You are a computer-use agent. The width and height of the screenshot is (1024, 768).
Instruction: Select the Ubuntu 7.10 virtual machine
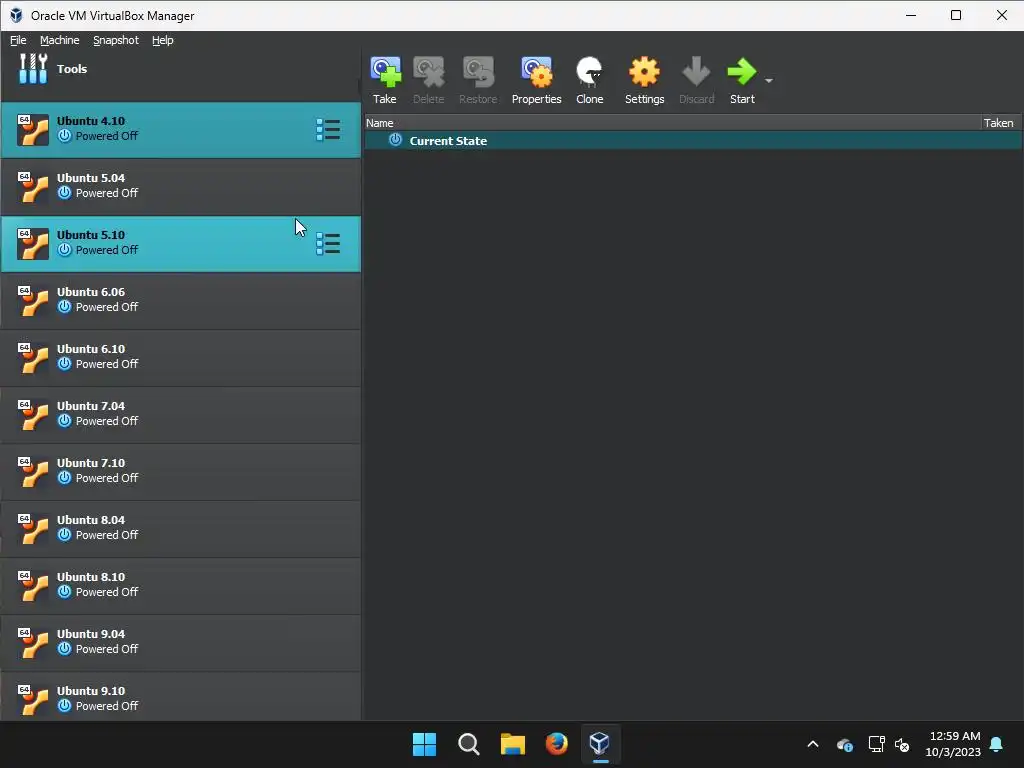tap(180, 472)
